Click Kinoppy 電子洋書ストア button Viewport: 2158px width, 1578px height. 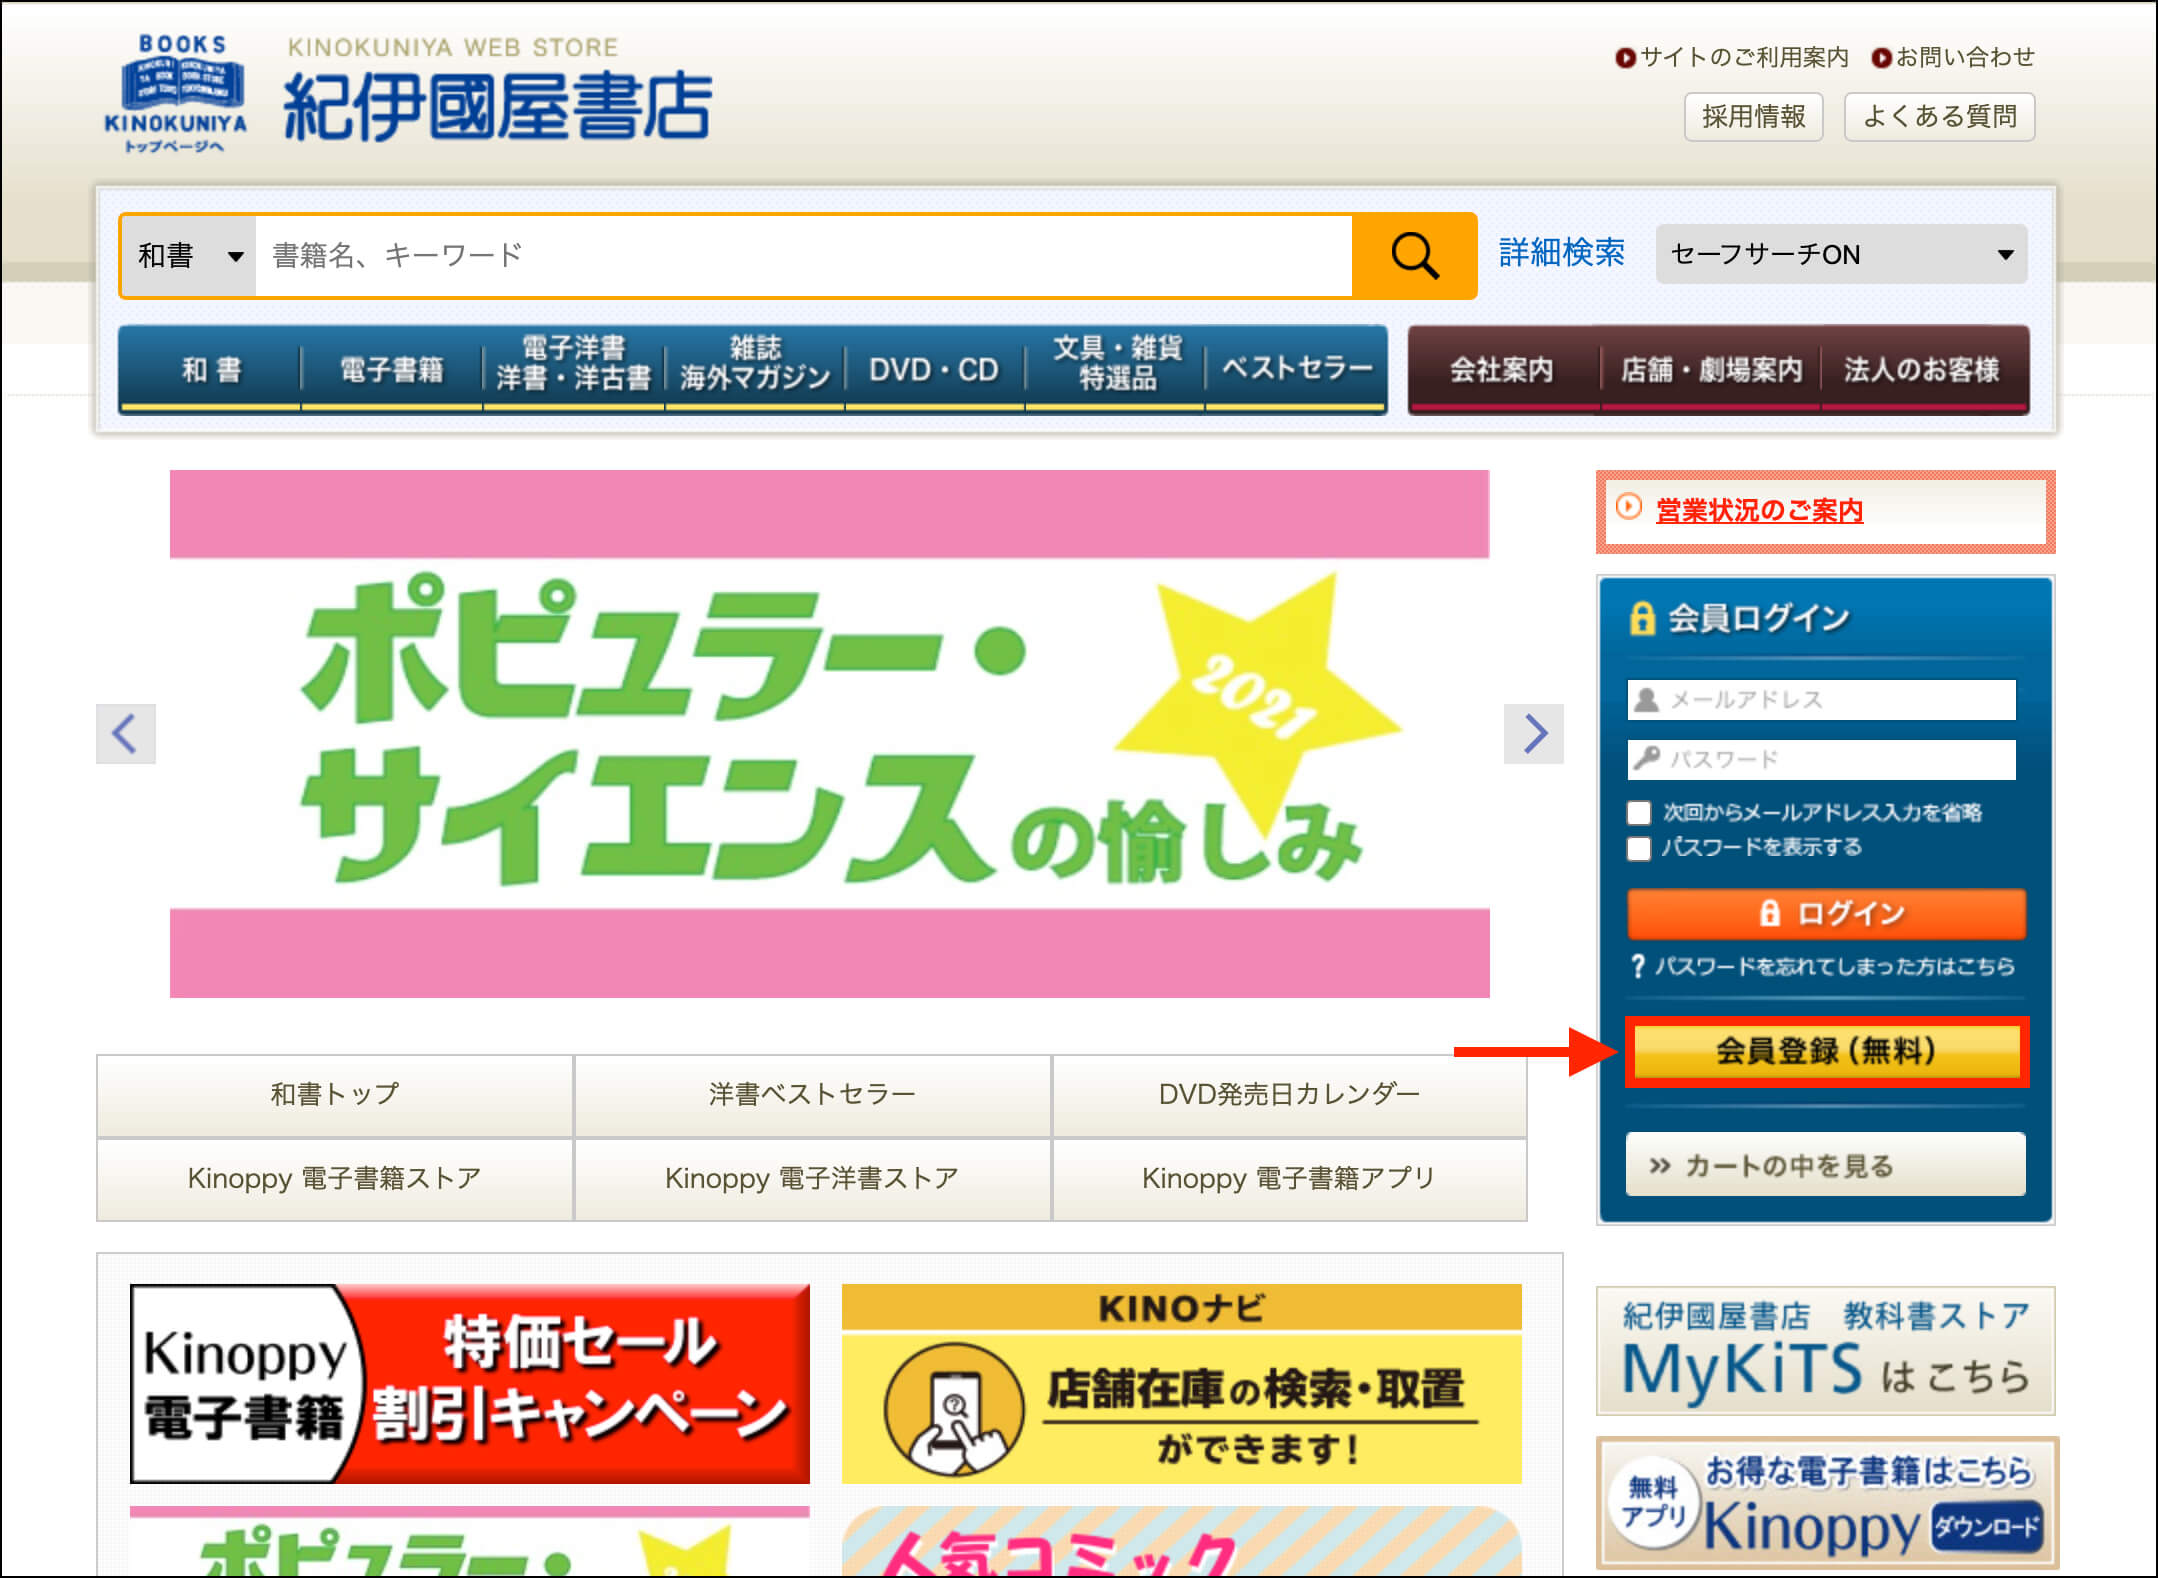(812, 1179)
